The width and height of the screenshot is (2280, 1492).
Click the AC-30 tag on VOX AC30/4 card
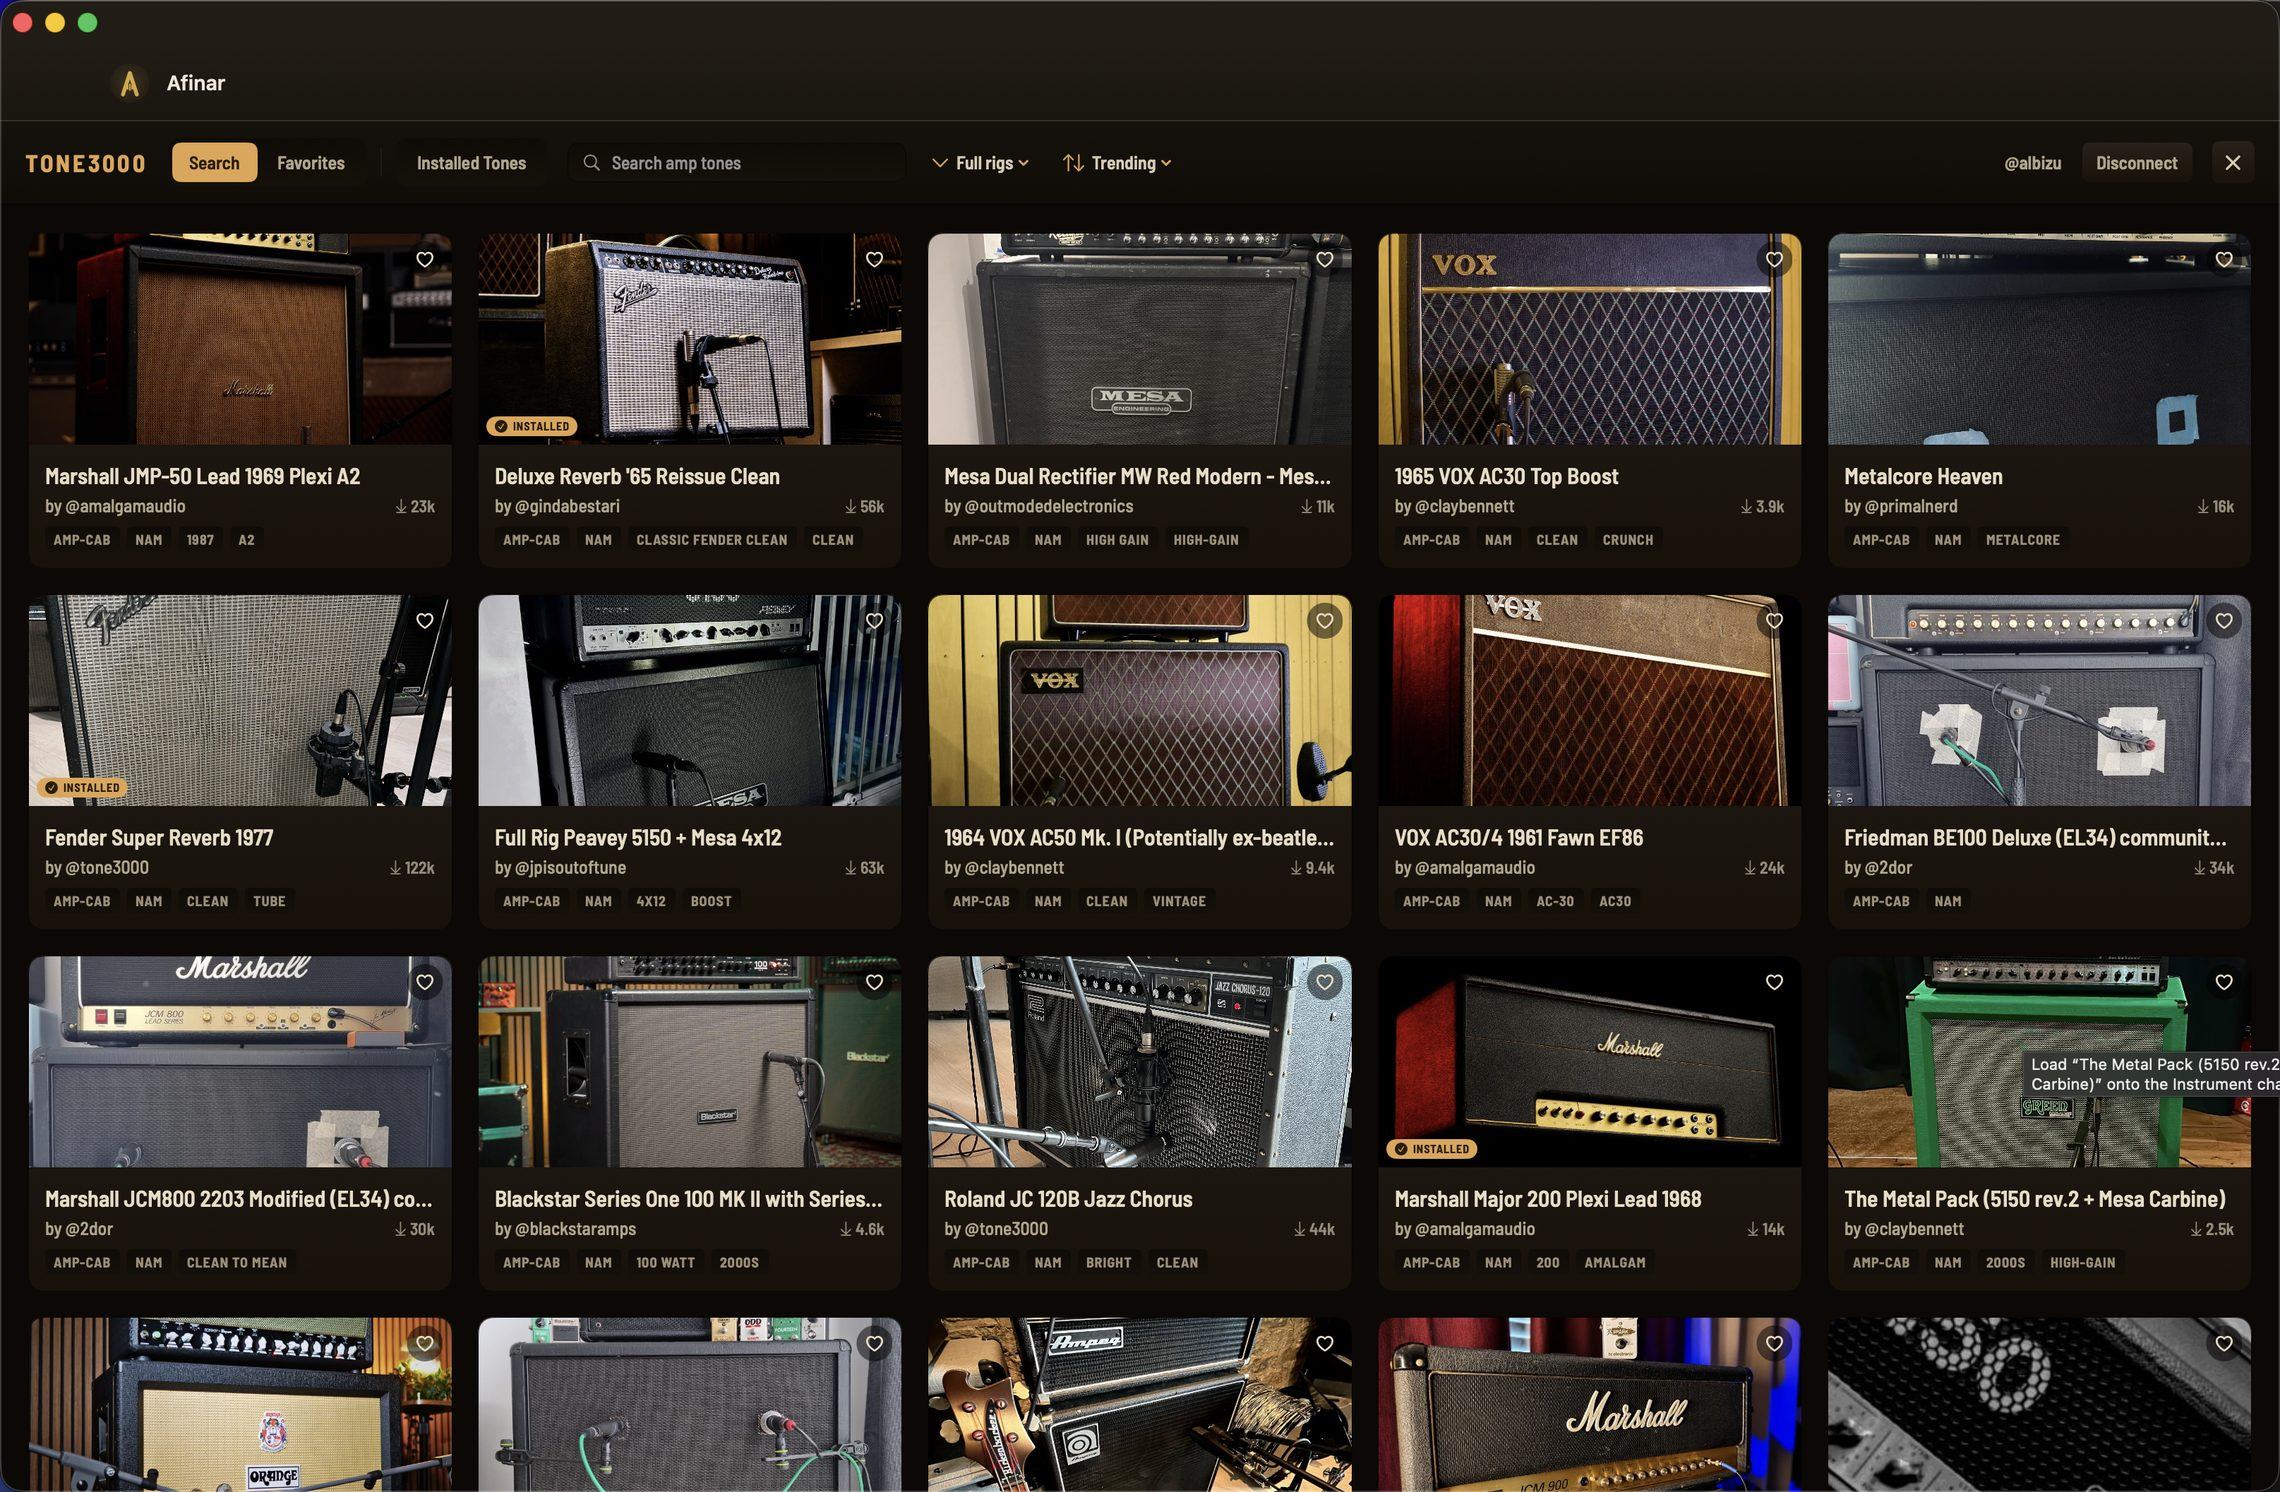(x=1554, y=901)
